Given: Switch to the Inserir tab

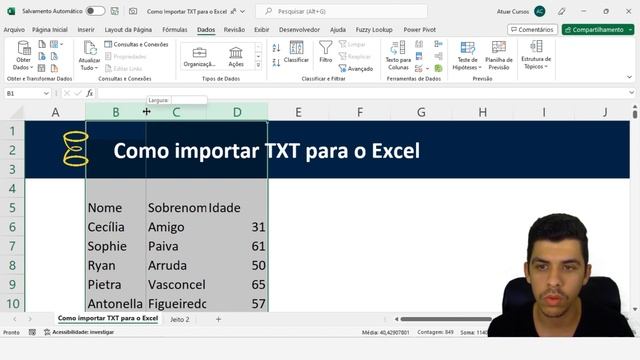Looking at the screenshot, I should (x=86, y=29).
